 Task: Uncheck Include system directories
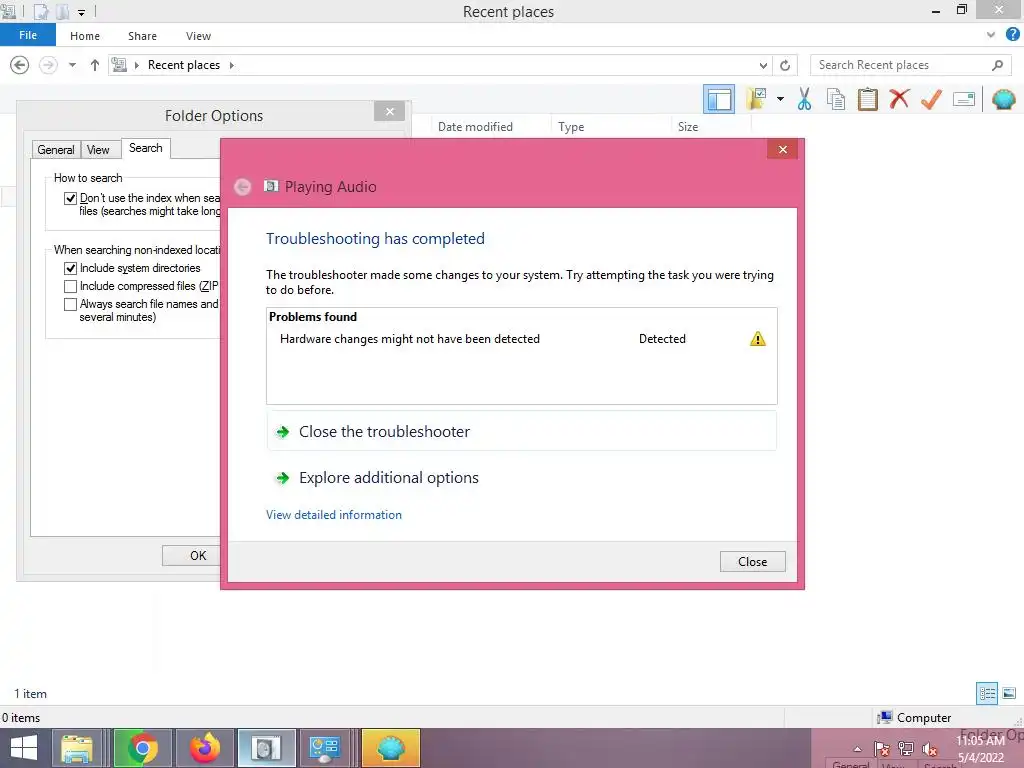coord(71,268)
